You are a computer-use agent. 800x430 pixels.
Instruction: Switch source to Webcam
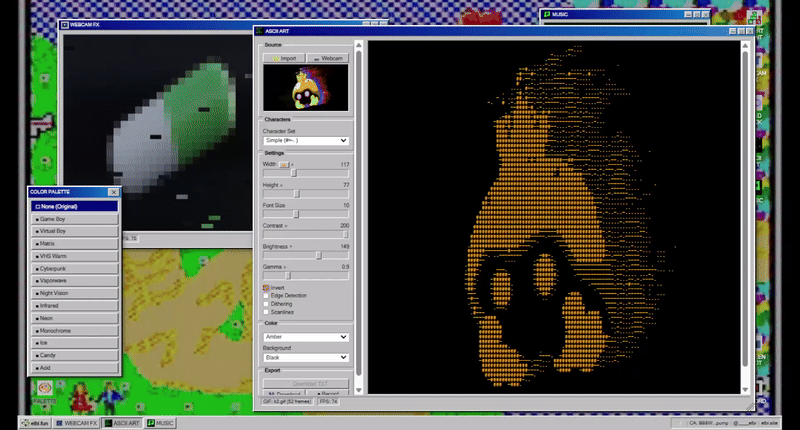pos(327,59)
